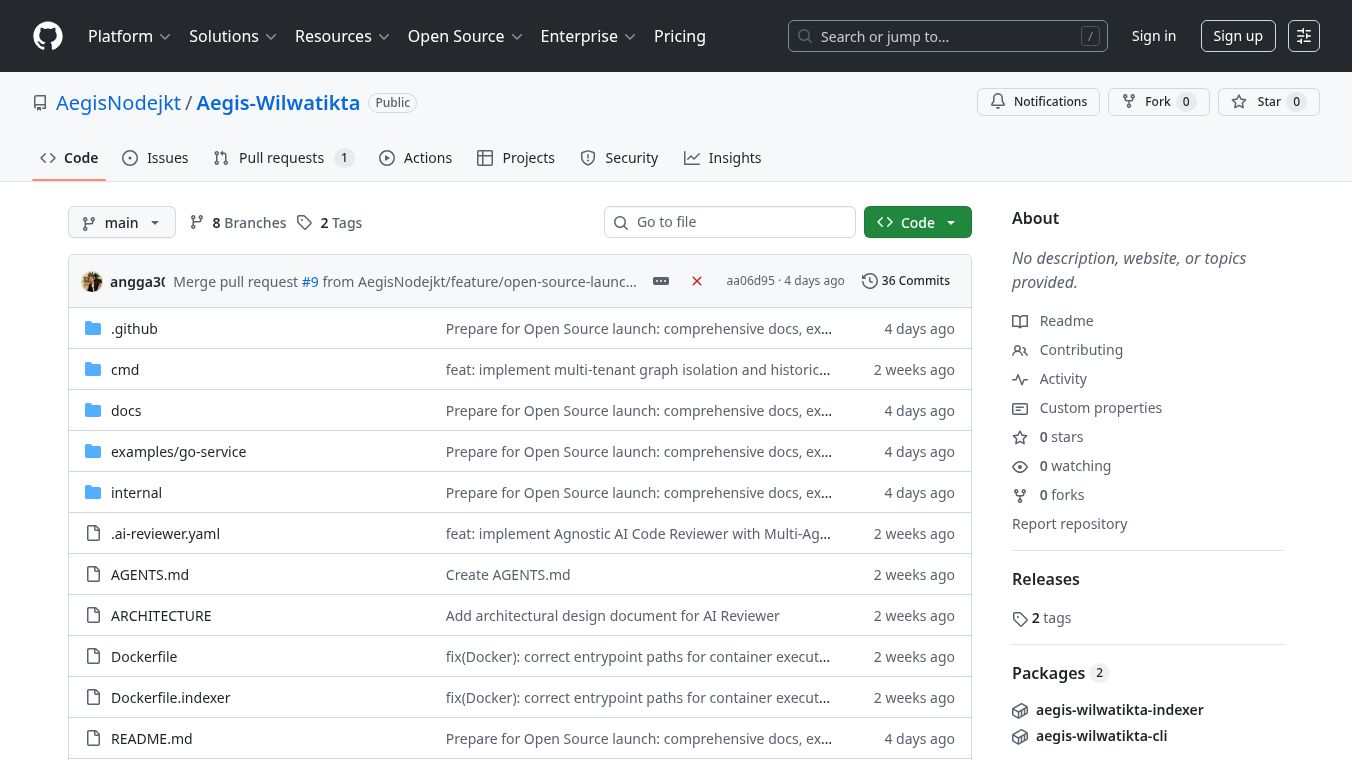Click the failed status red X icon

click(697, 281)
